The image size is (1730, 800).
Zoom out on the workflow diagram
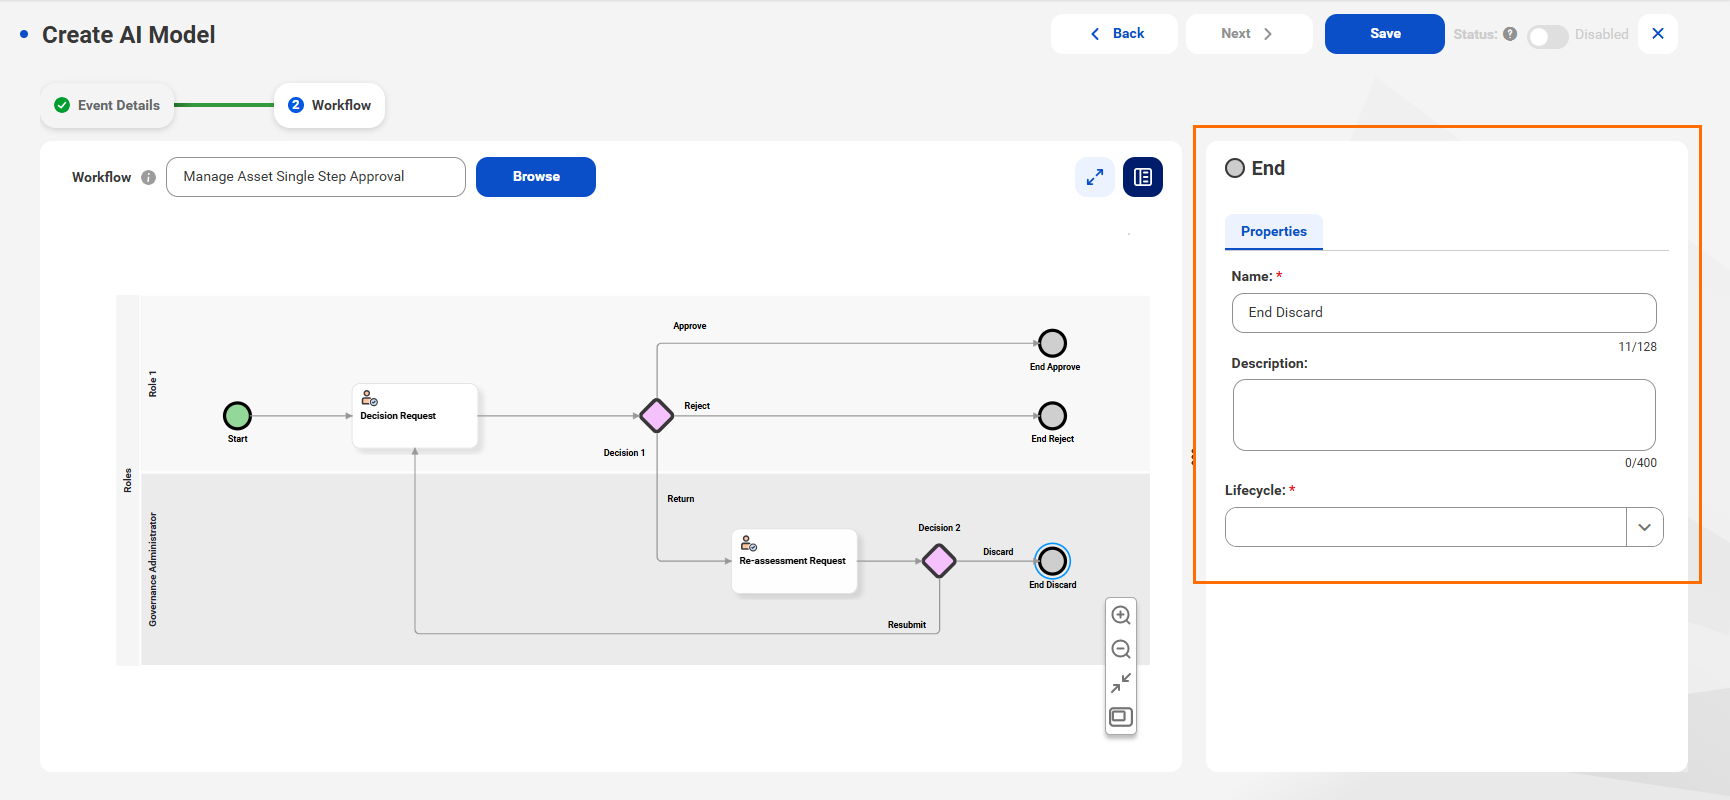pyautogui.click(x=1121, y=649)
